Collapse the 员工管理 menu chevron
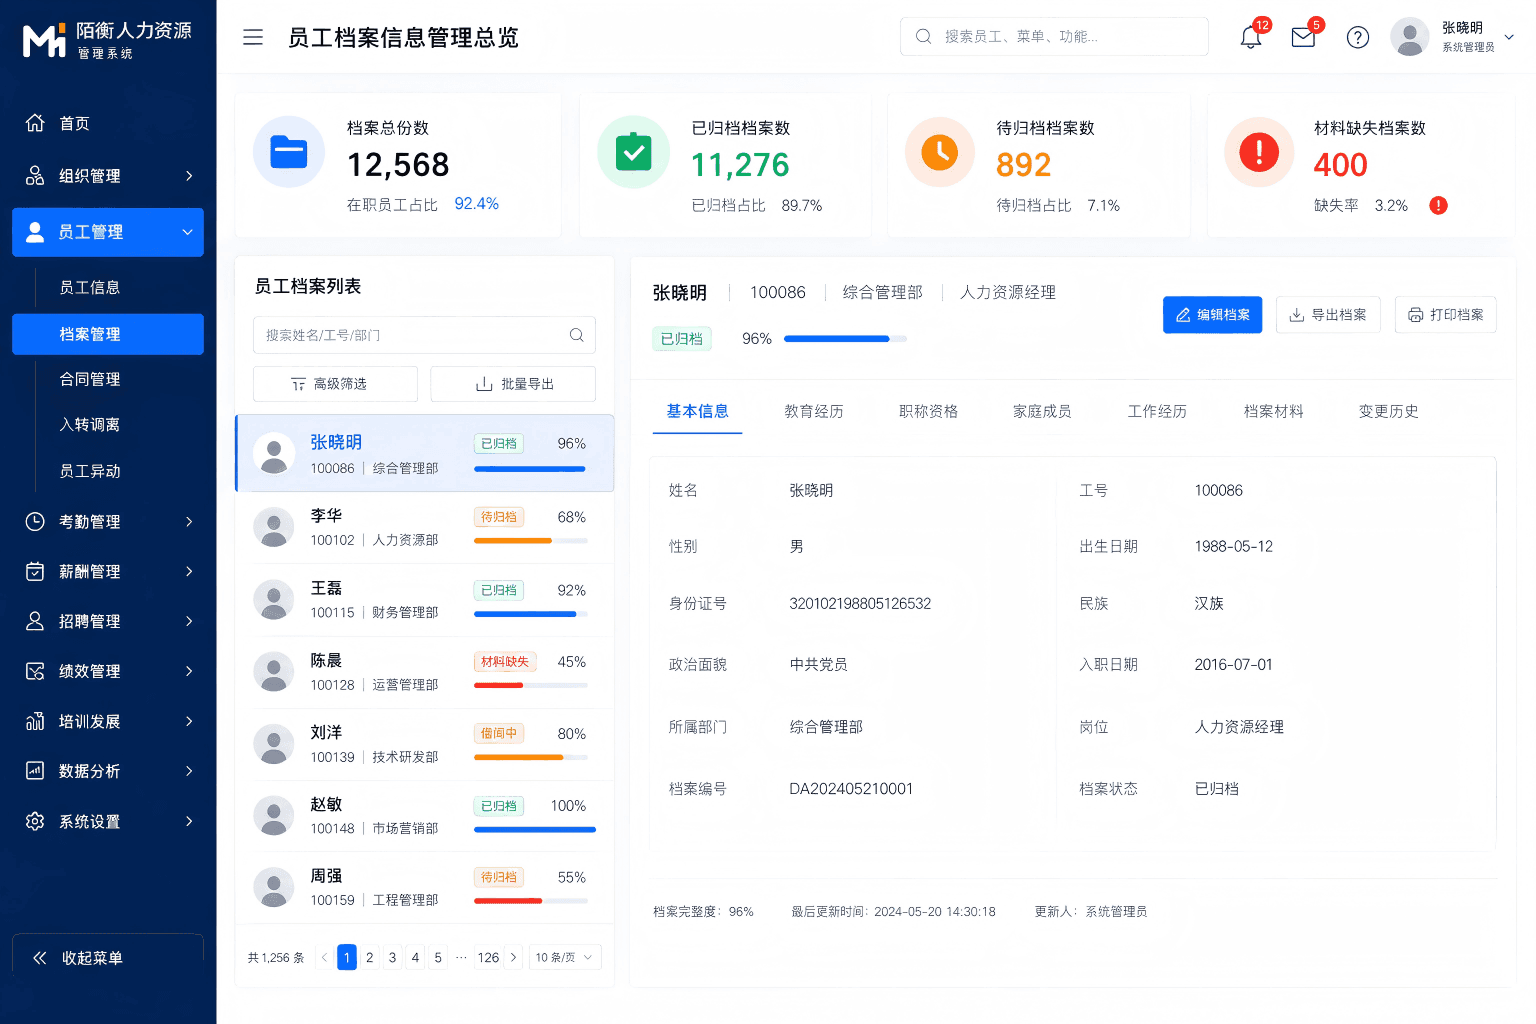Screen dimensions: 1536x1024 pyautogui.click(x=187, y=232)
